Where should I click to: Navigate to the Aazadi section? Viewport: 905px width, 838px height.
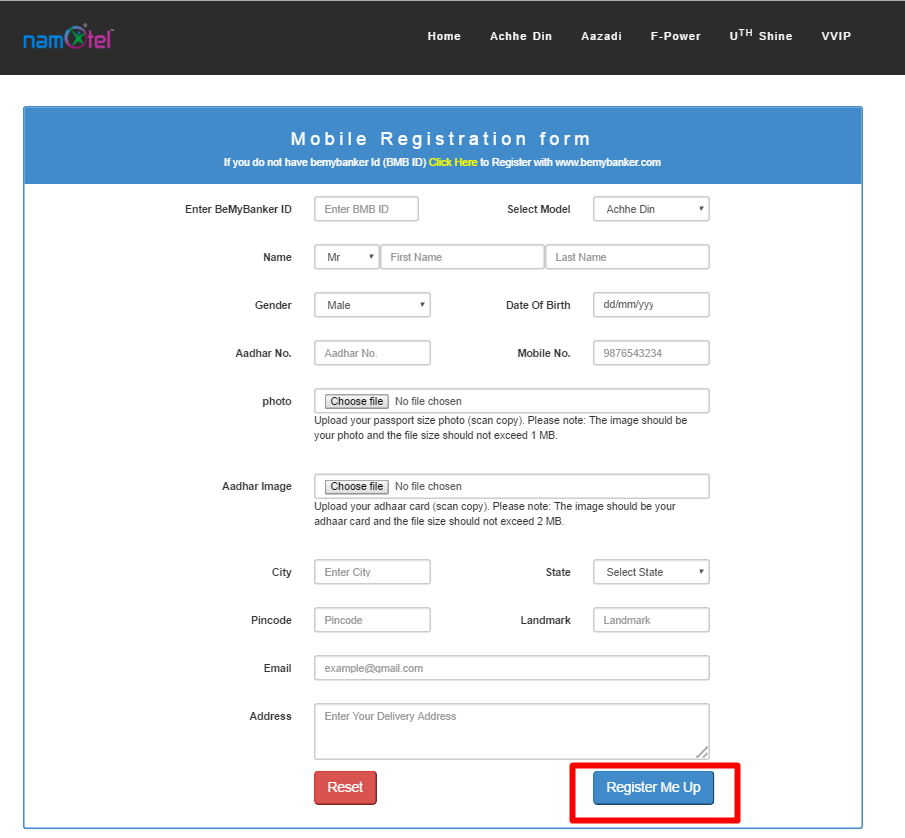tap(601, 36)
